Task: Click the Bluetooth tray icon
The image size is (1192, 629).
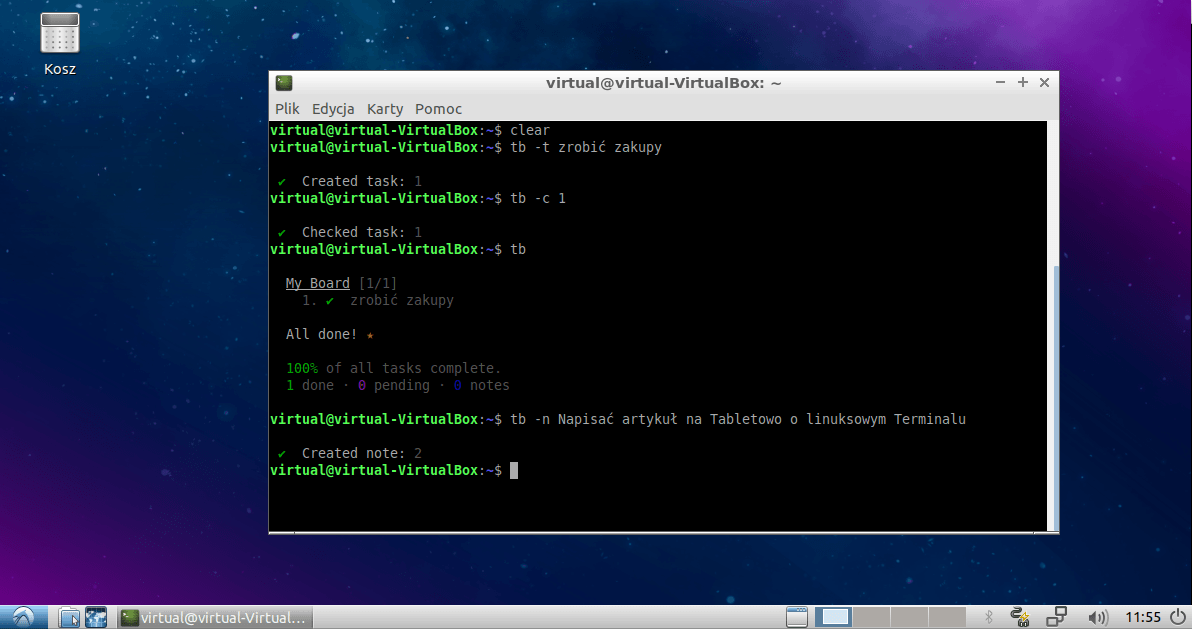Action: [989, 617]
